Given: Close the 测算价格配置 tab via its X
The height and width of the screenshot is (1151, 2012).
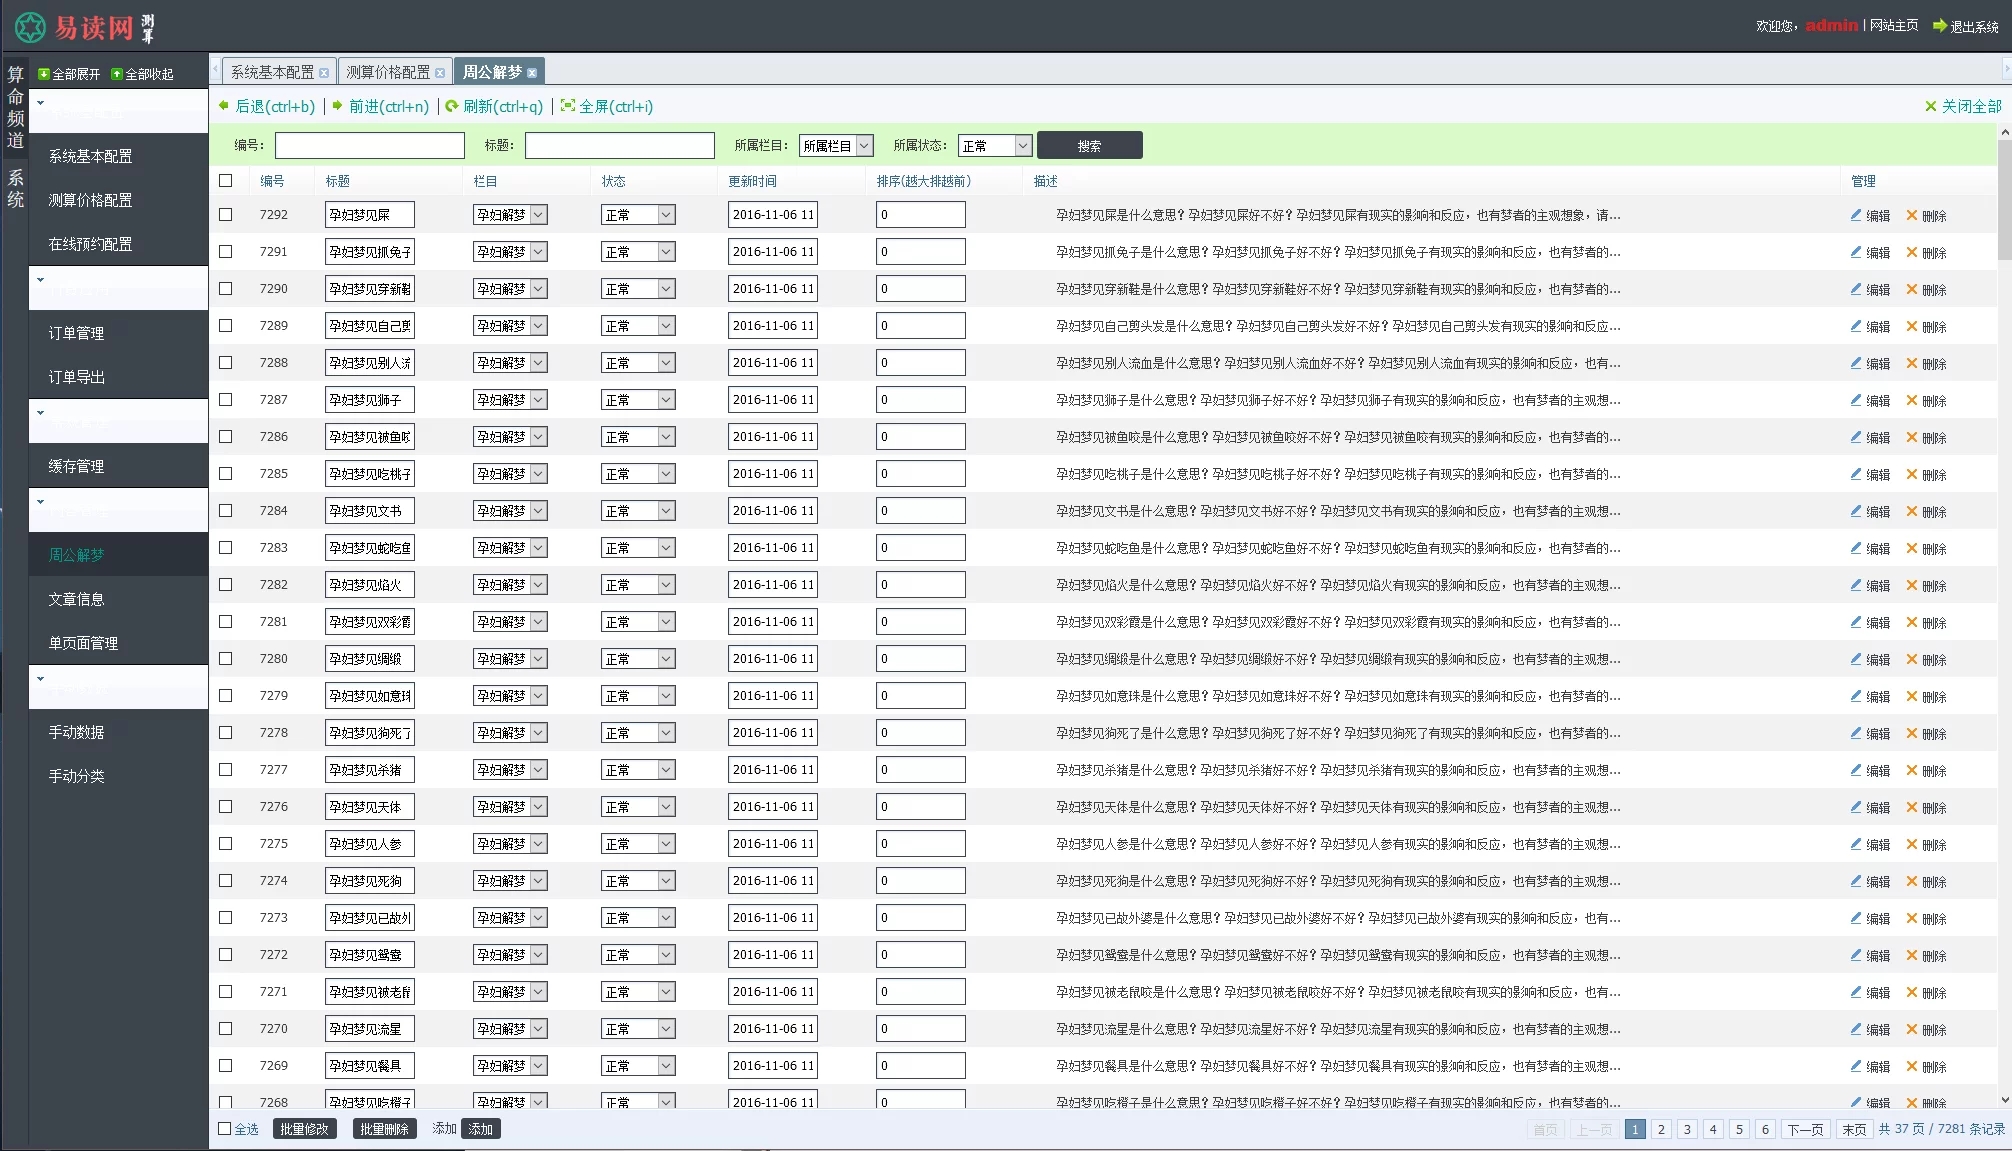Looking at the screenshot, I should click(x=440, y=73).
